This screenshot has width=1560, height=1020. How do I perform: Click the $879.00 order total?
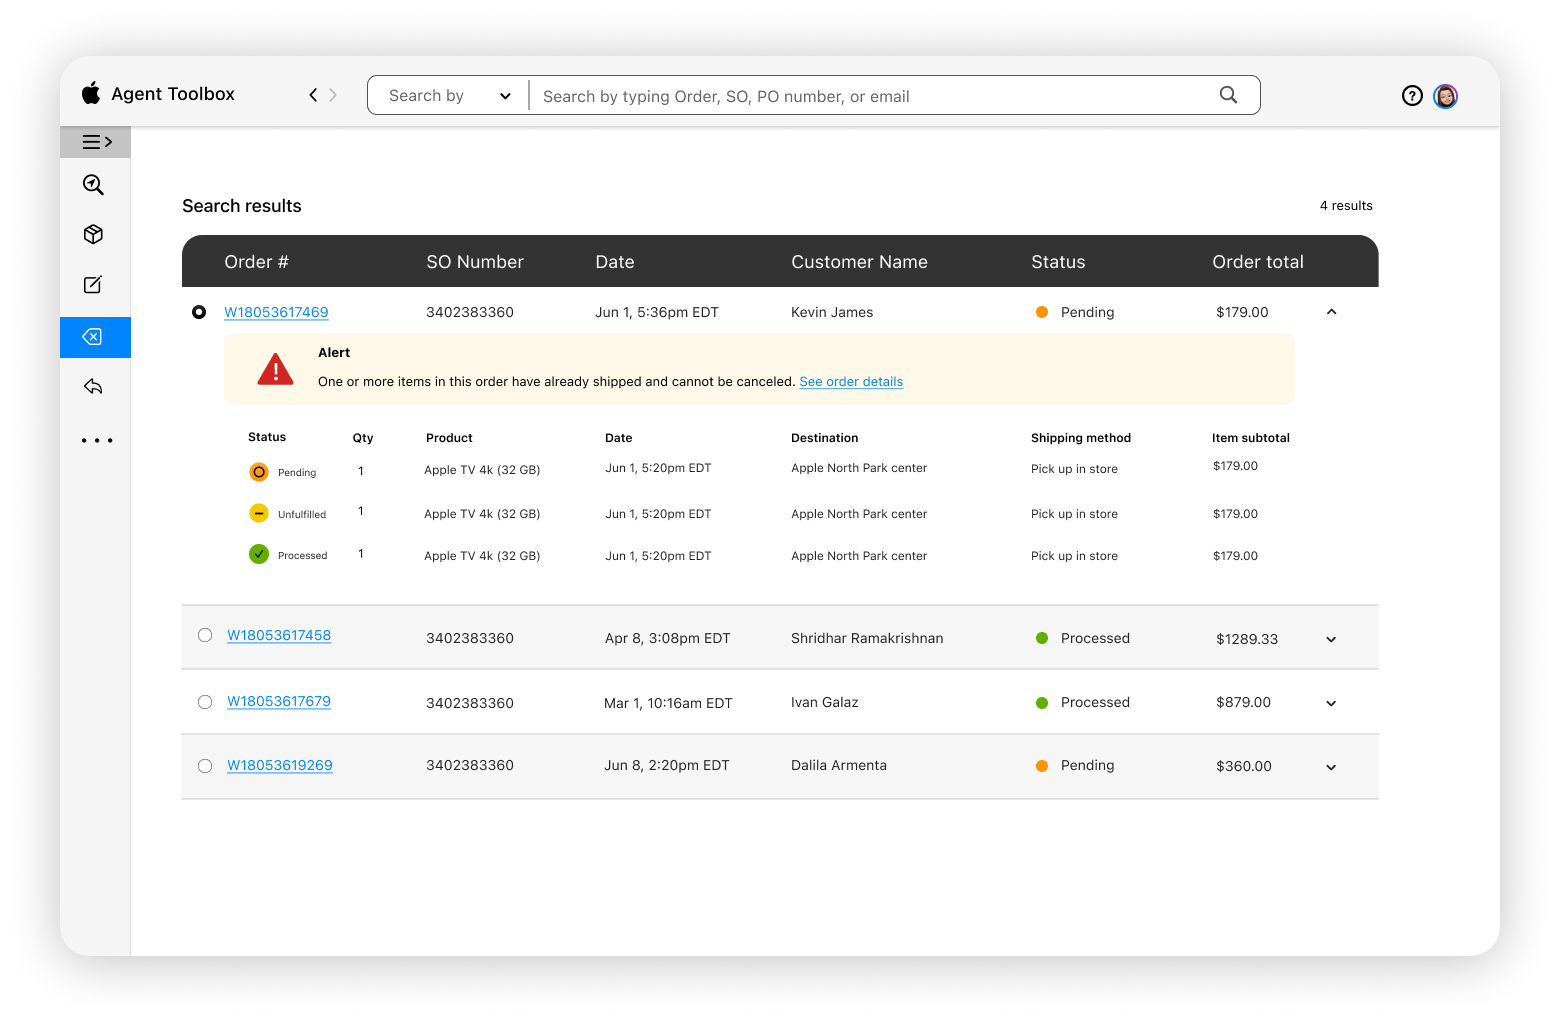(1243, 703)
